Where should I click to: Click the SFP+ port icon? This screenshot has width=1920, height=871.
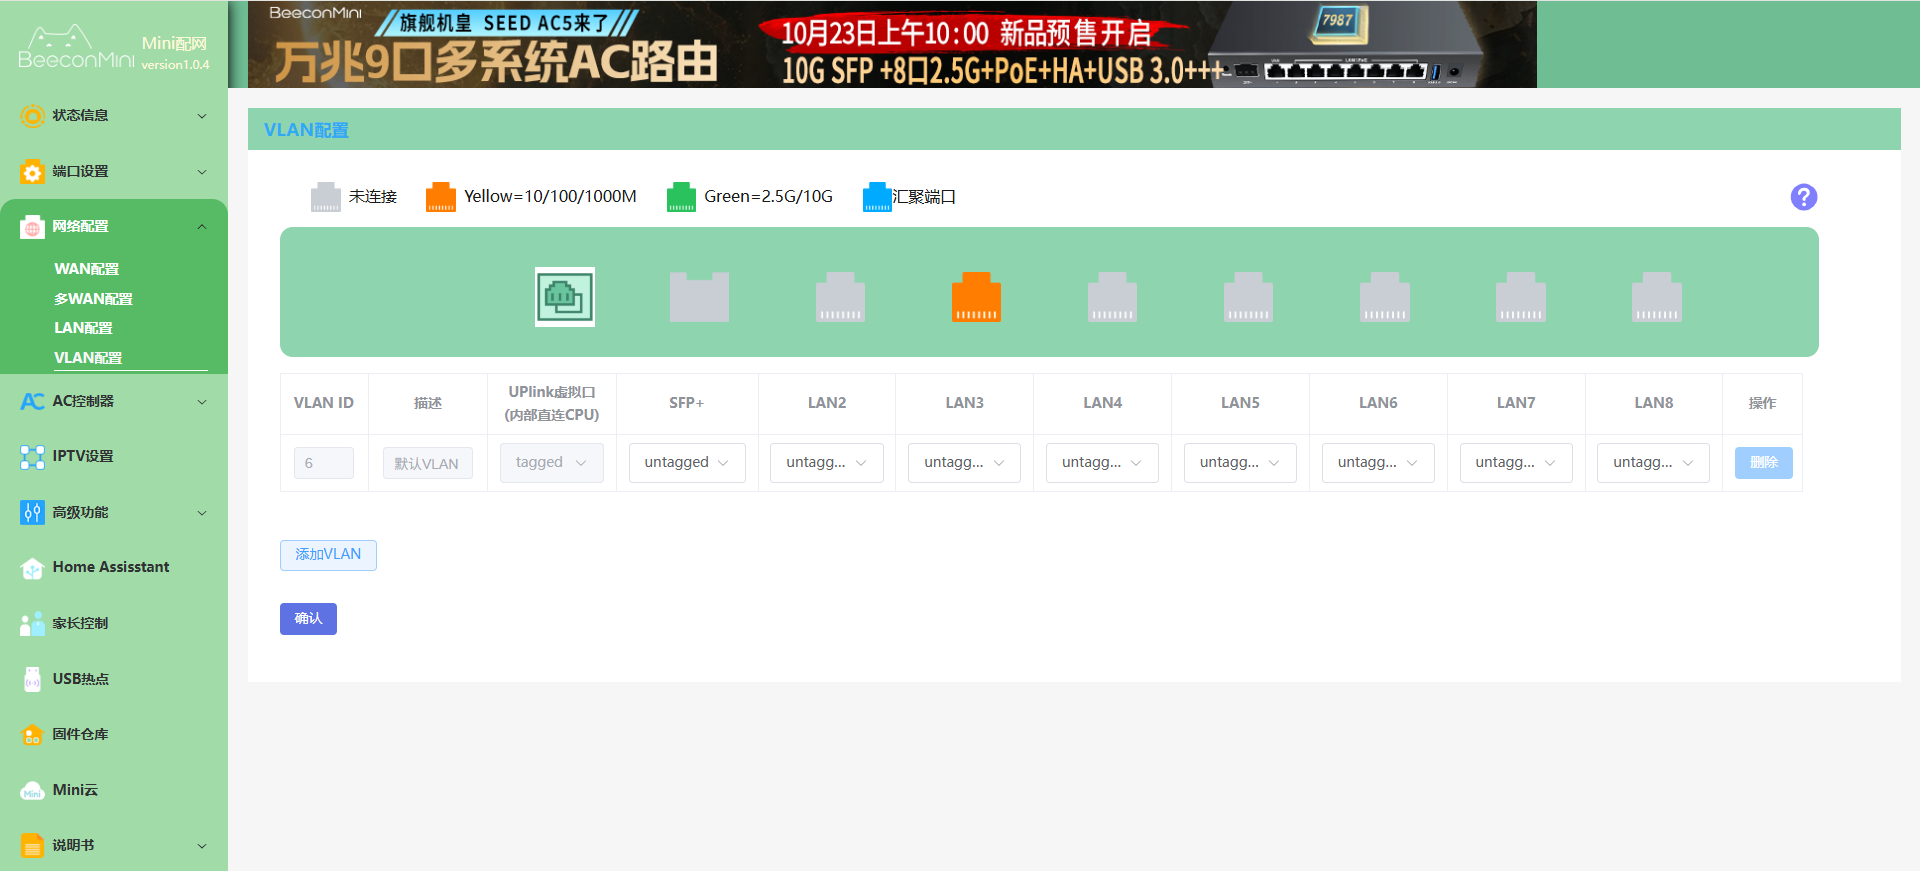coord(699,297)
